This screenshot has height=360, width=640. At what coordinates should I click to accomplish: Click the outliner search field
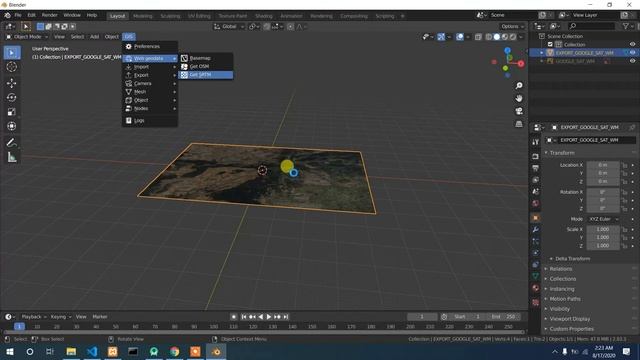591,26
